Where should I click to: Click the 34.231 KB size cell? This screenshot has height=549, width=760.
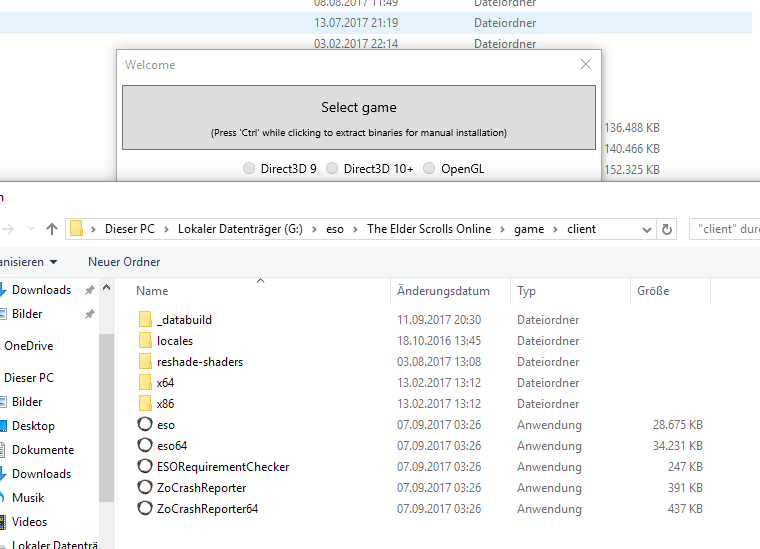point(678,446)
